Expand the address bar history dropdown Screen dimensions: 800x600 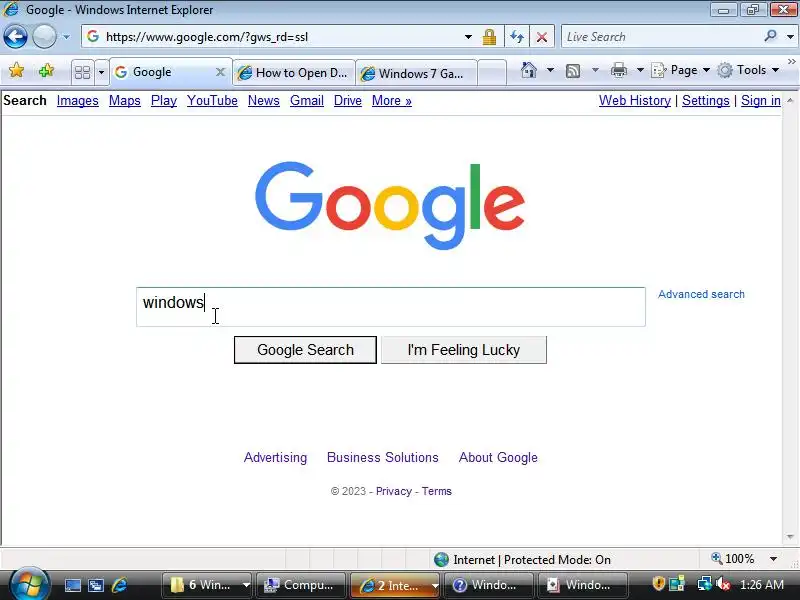468,37
